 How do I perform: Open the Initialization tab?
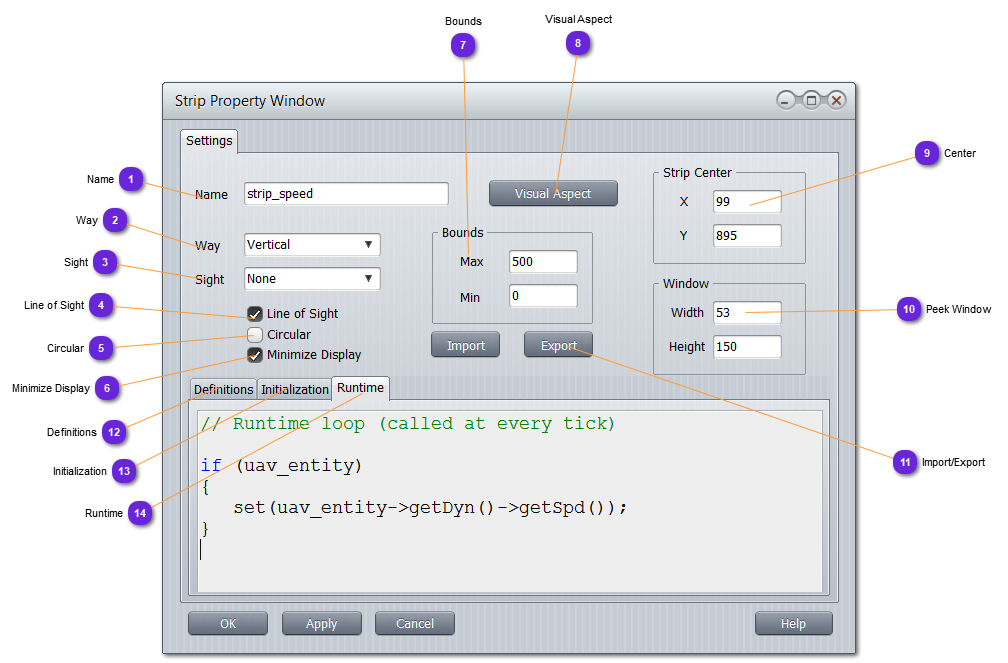point(294,390)
